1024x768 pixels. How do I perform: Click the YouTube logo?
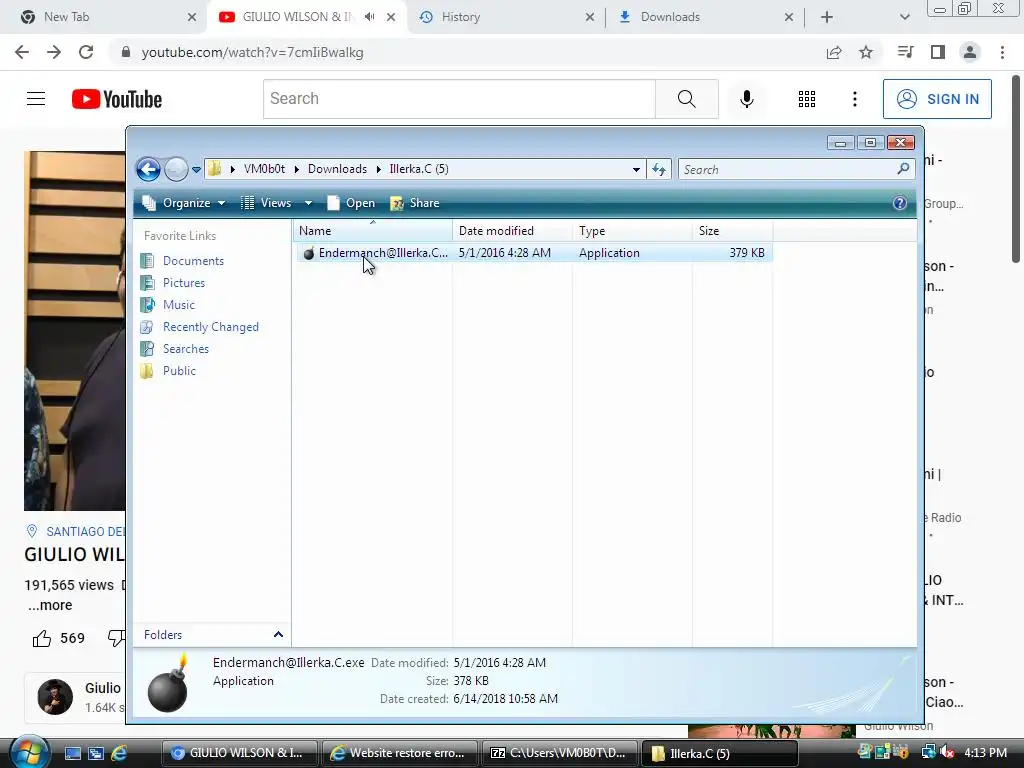(x=117, y=99)
